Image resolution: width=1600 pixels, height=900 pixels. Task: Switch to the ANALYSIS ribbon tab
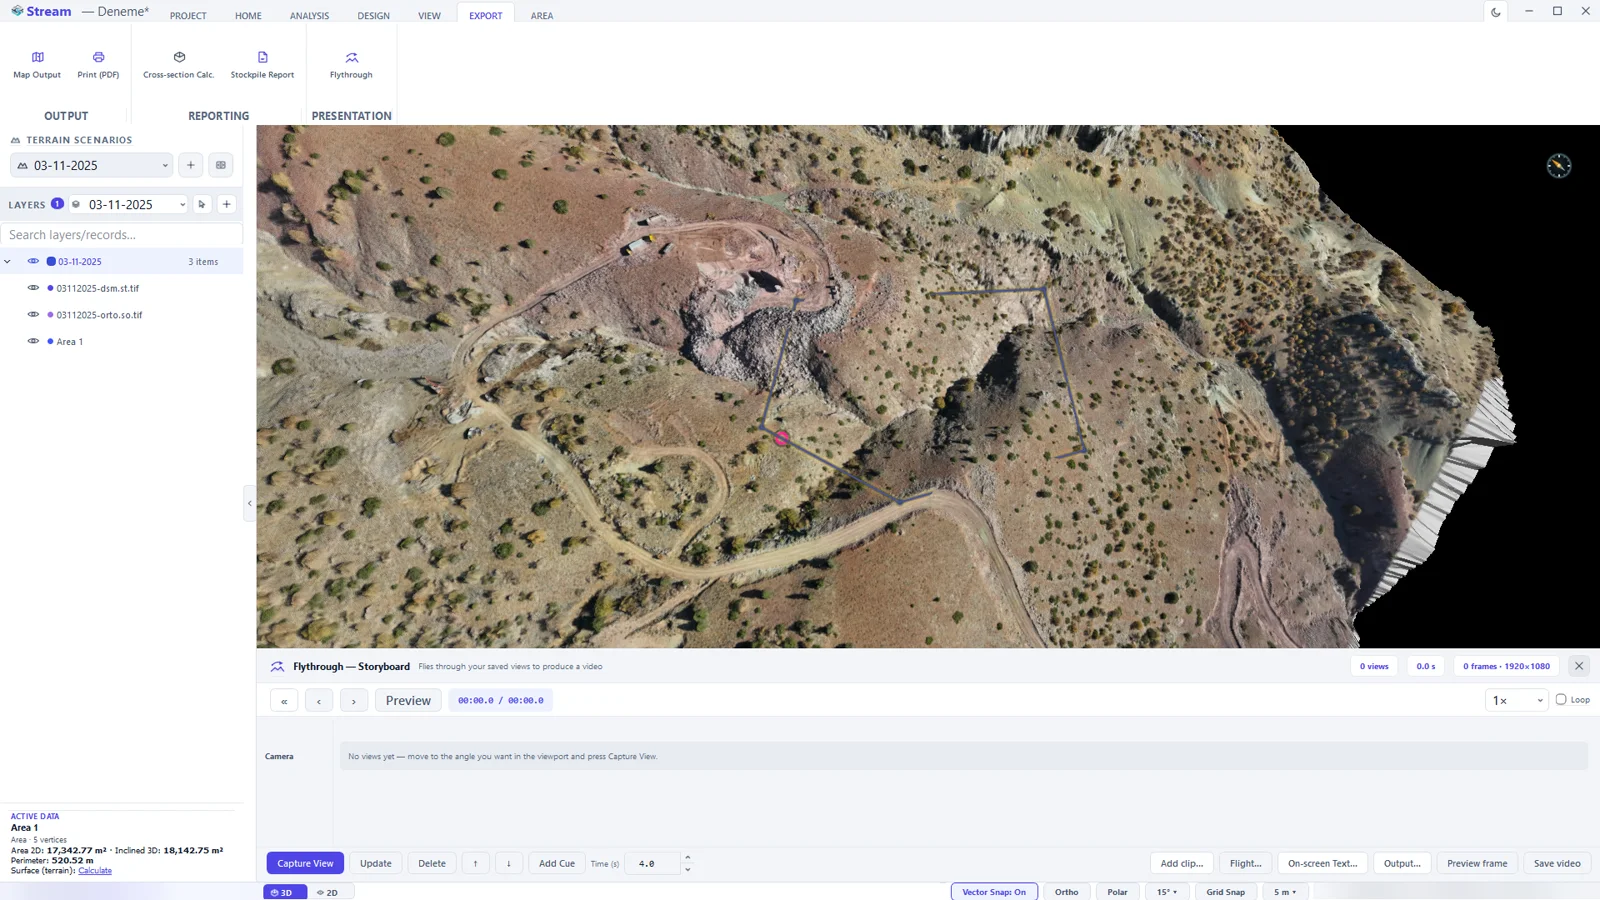[x=309, y=15]
